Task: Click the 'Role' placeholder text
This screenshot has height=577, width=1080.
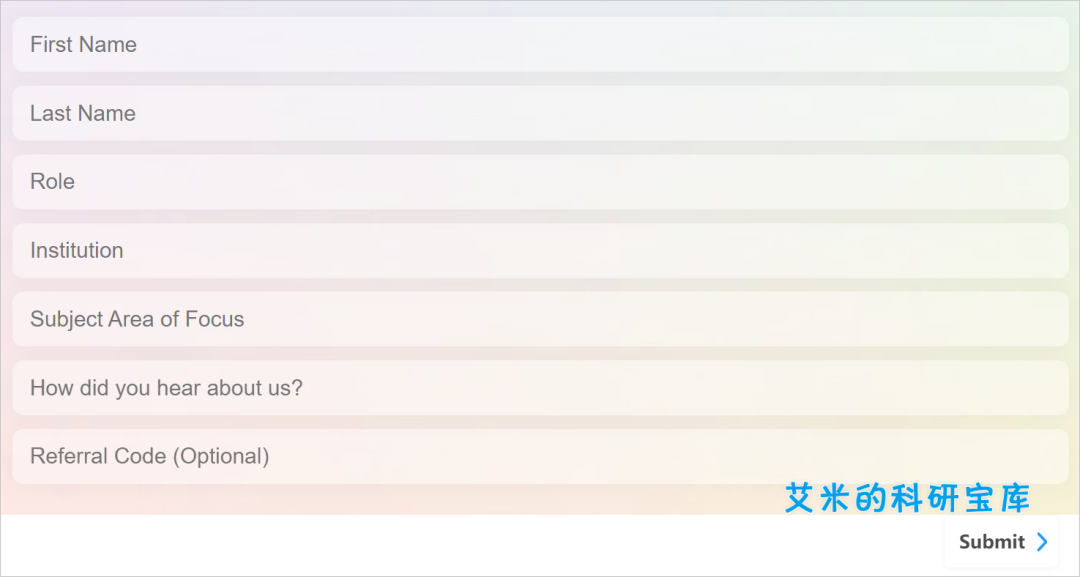Action: pos(52,182)
